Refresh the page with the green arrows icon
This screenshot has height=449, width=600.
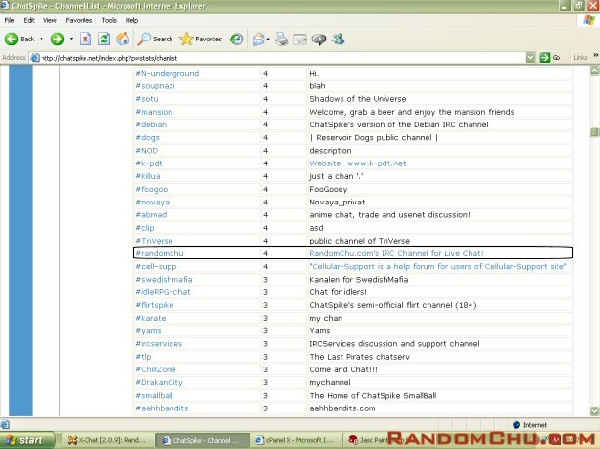pyautogui.click(x=104, y=39)
